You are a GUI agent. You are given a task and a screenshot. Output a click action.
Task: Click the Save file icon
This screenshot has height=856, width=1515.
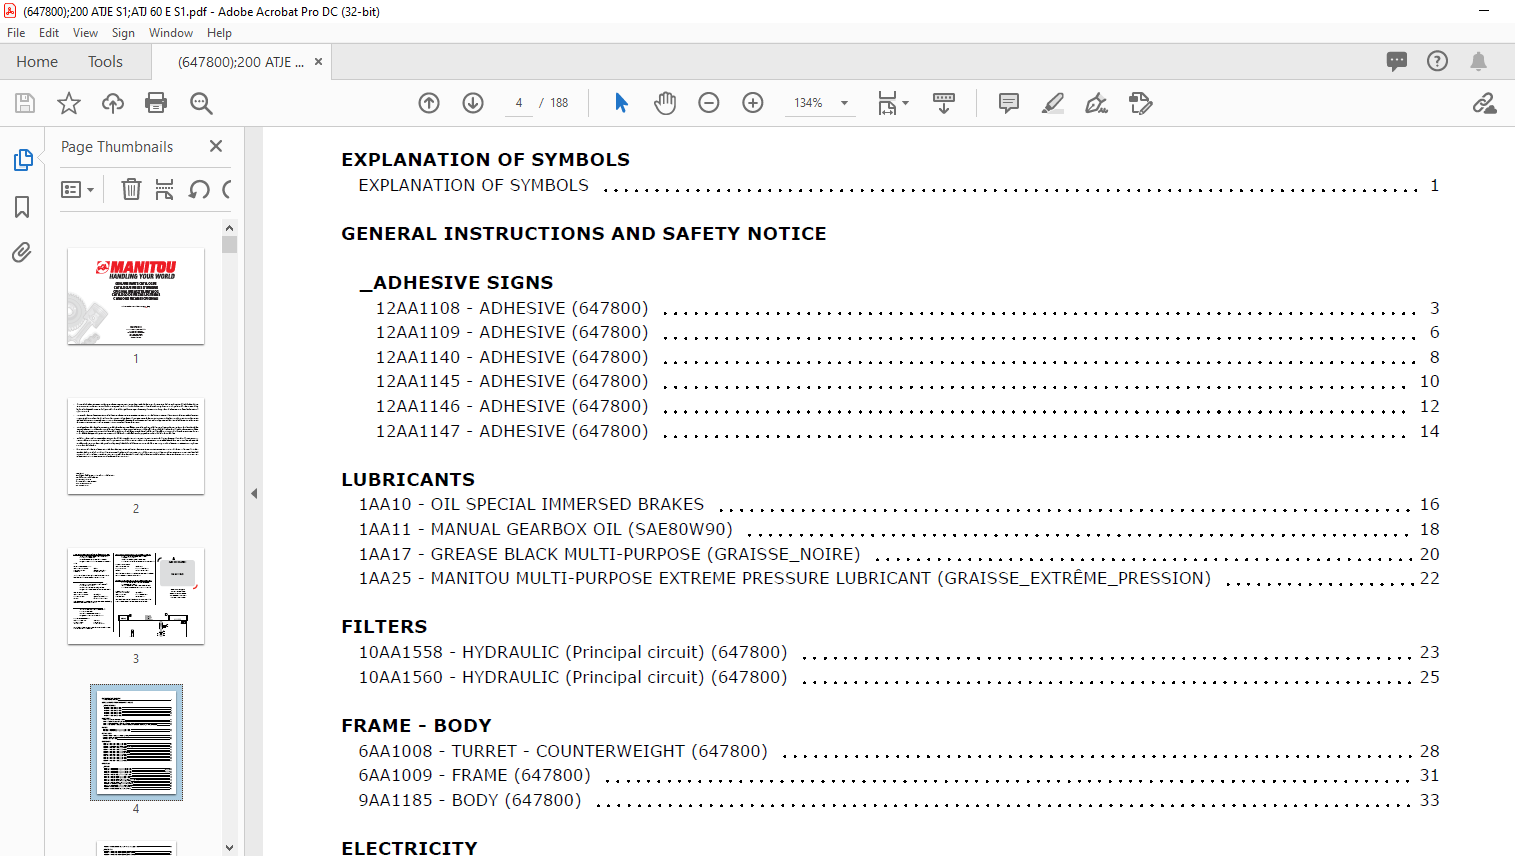coord(25,103)
